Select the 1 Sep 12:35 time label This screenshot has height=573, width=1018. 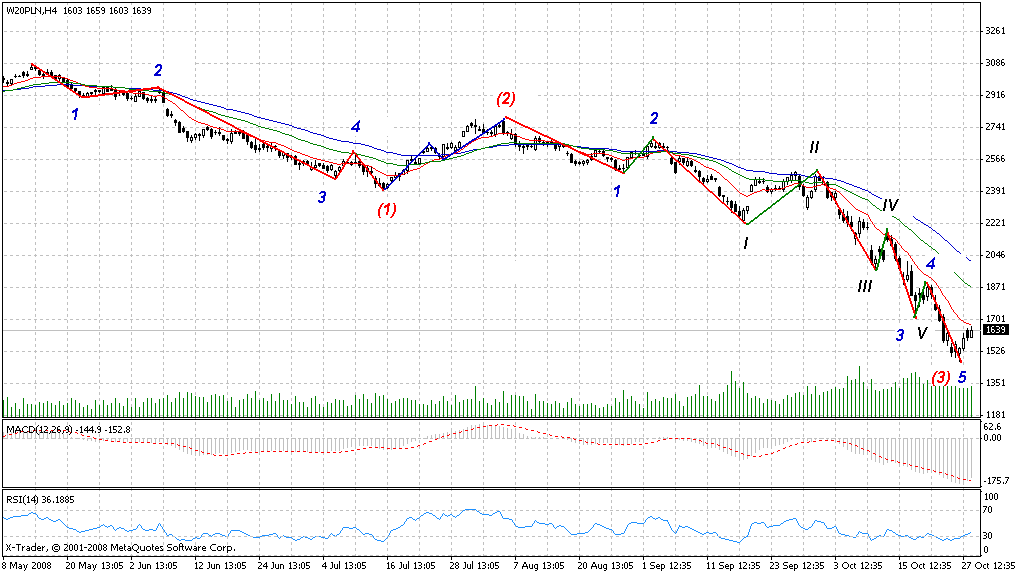(x=668, y=565)
